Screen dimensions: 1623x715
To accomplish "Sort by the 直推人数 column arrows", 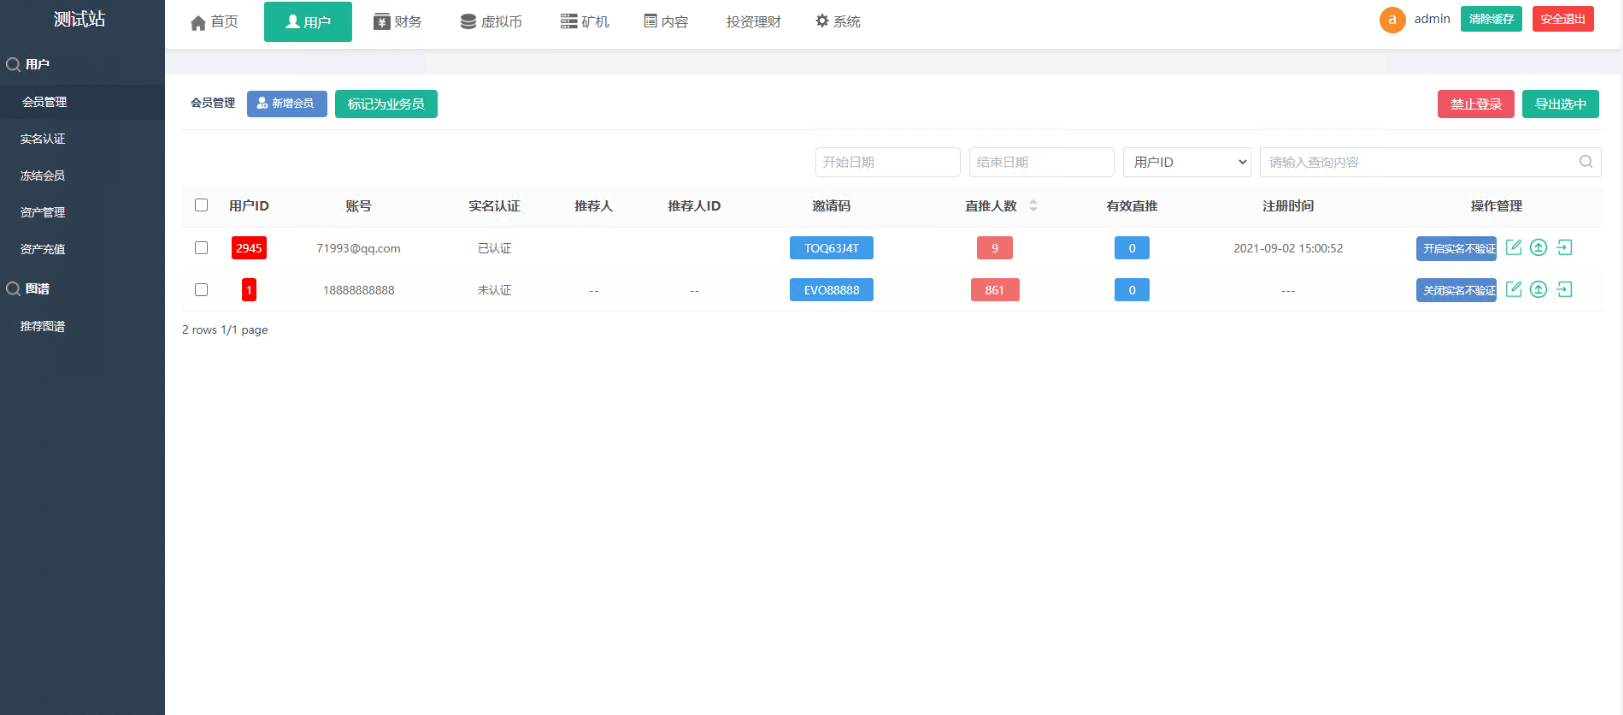I will (1033, 206).
